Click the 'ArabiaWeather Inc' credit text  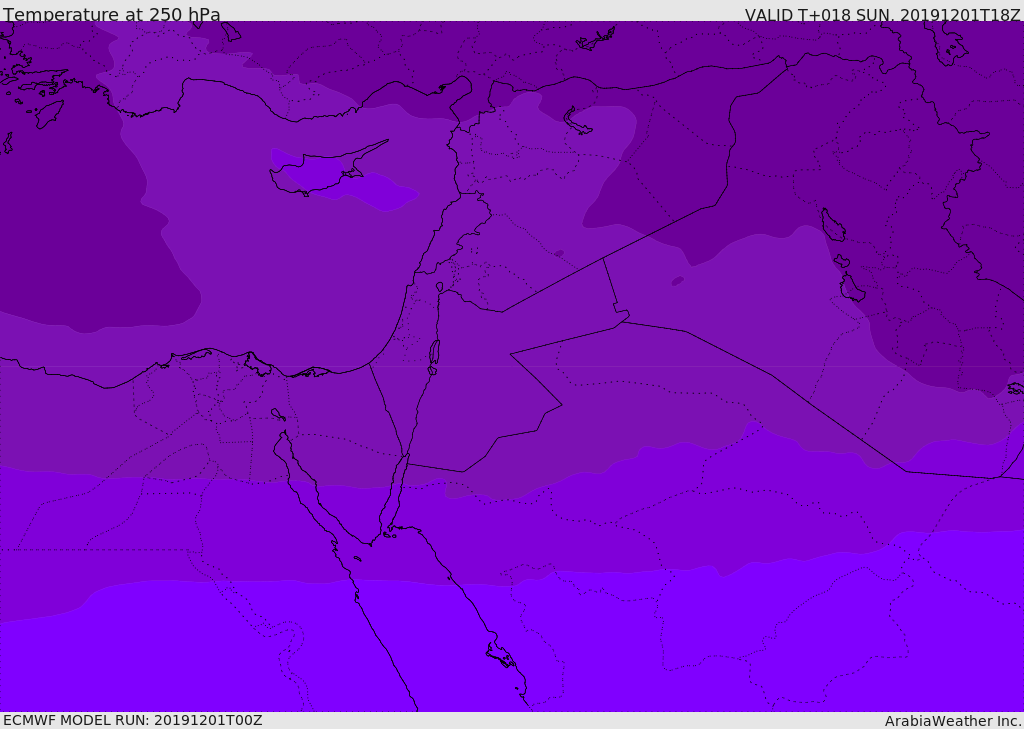(x=952, y=721)
